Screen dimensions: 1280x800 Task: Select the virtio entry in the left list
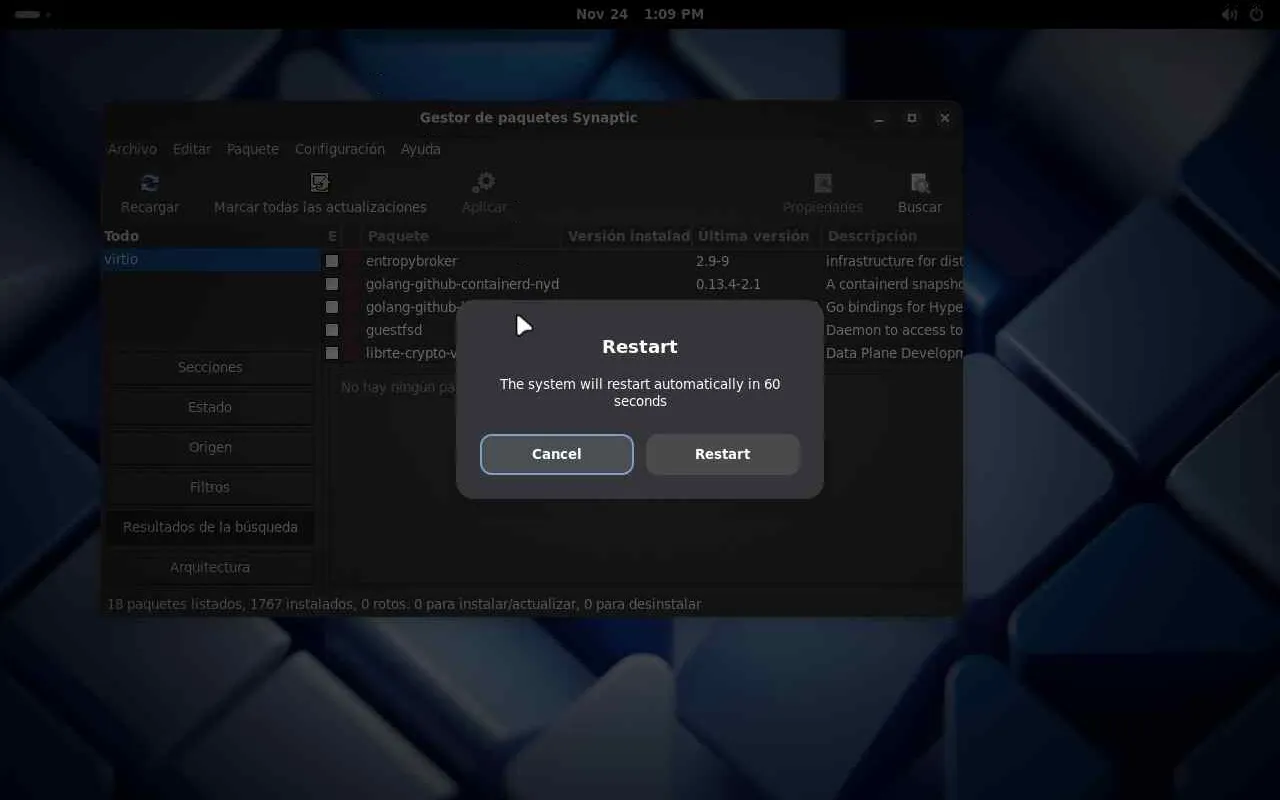[211, 259]
